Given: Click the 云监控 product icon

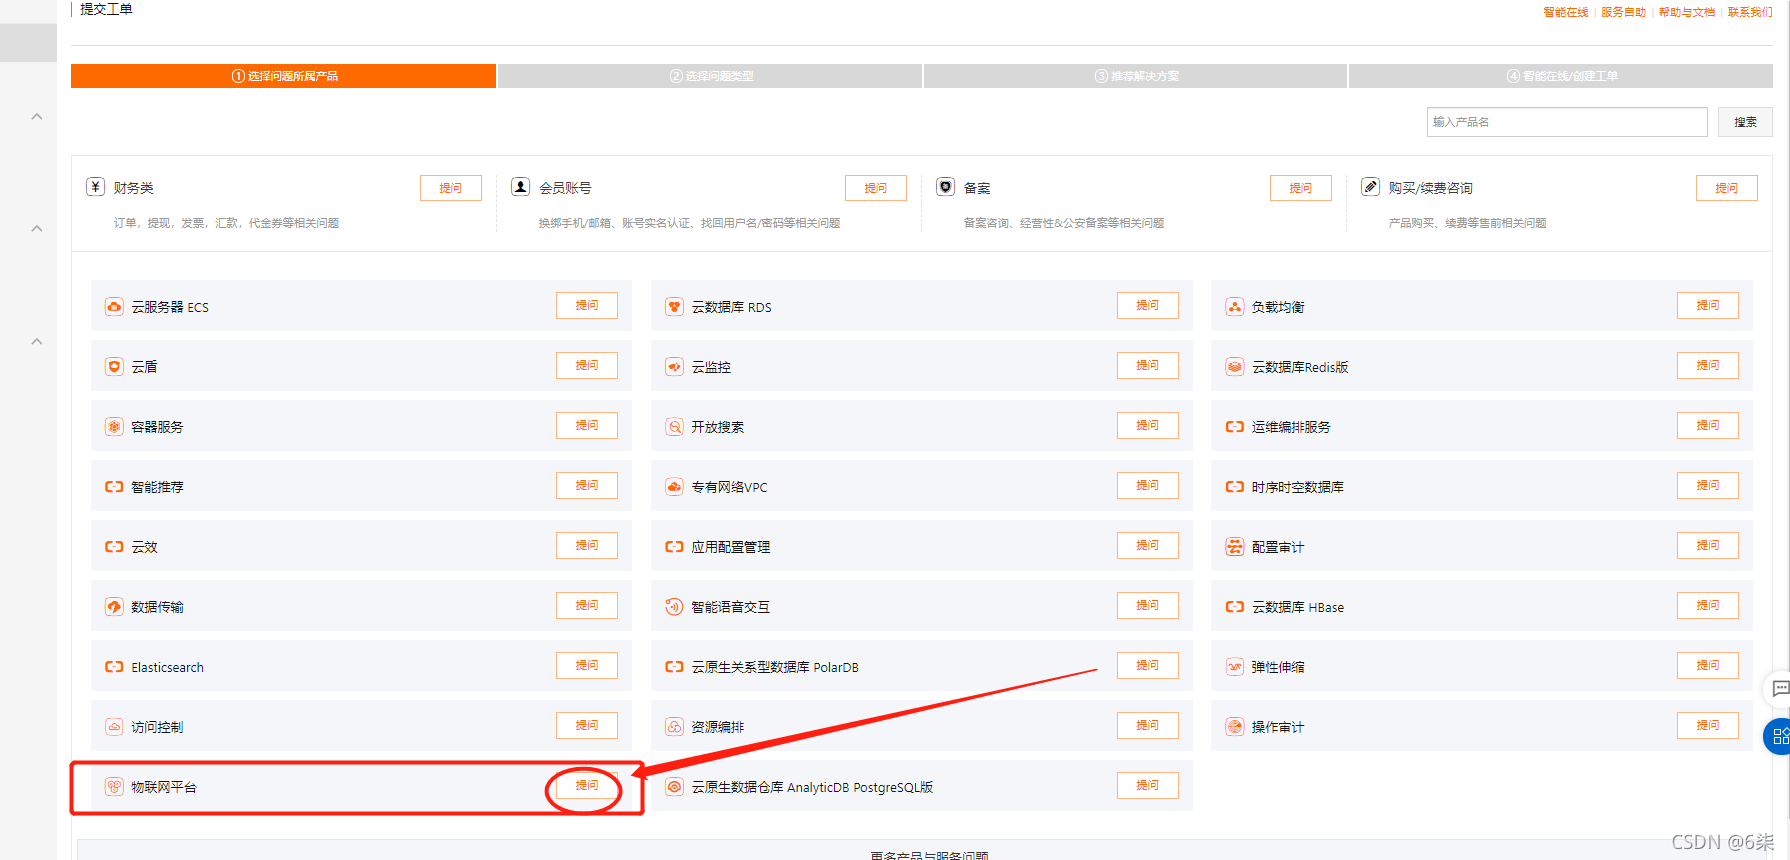Looking at the screenshot, I should 674,367.
